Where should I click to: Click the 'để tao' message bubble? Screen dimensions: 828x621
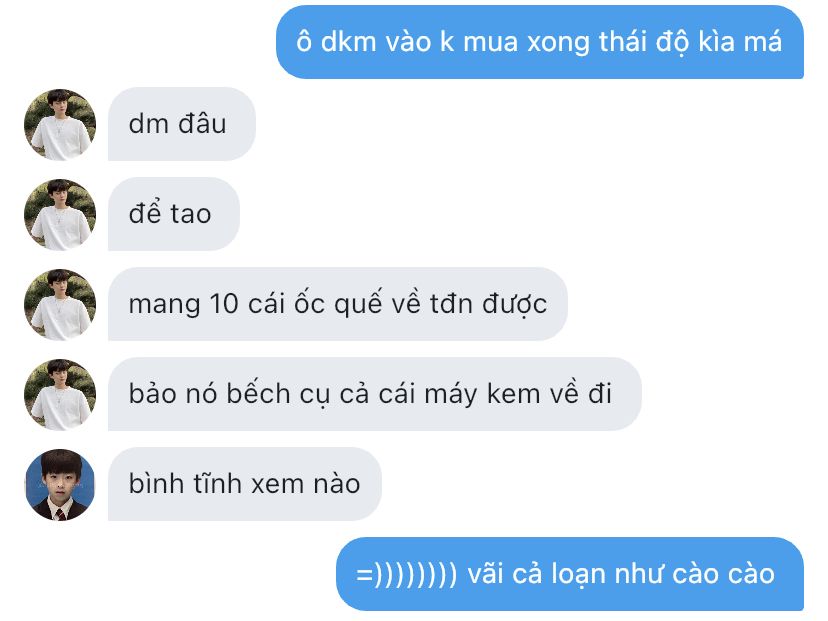coord(174,214)
